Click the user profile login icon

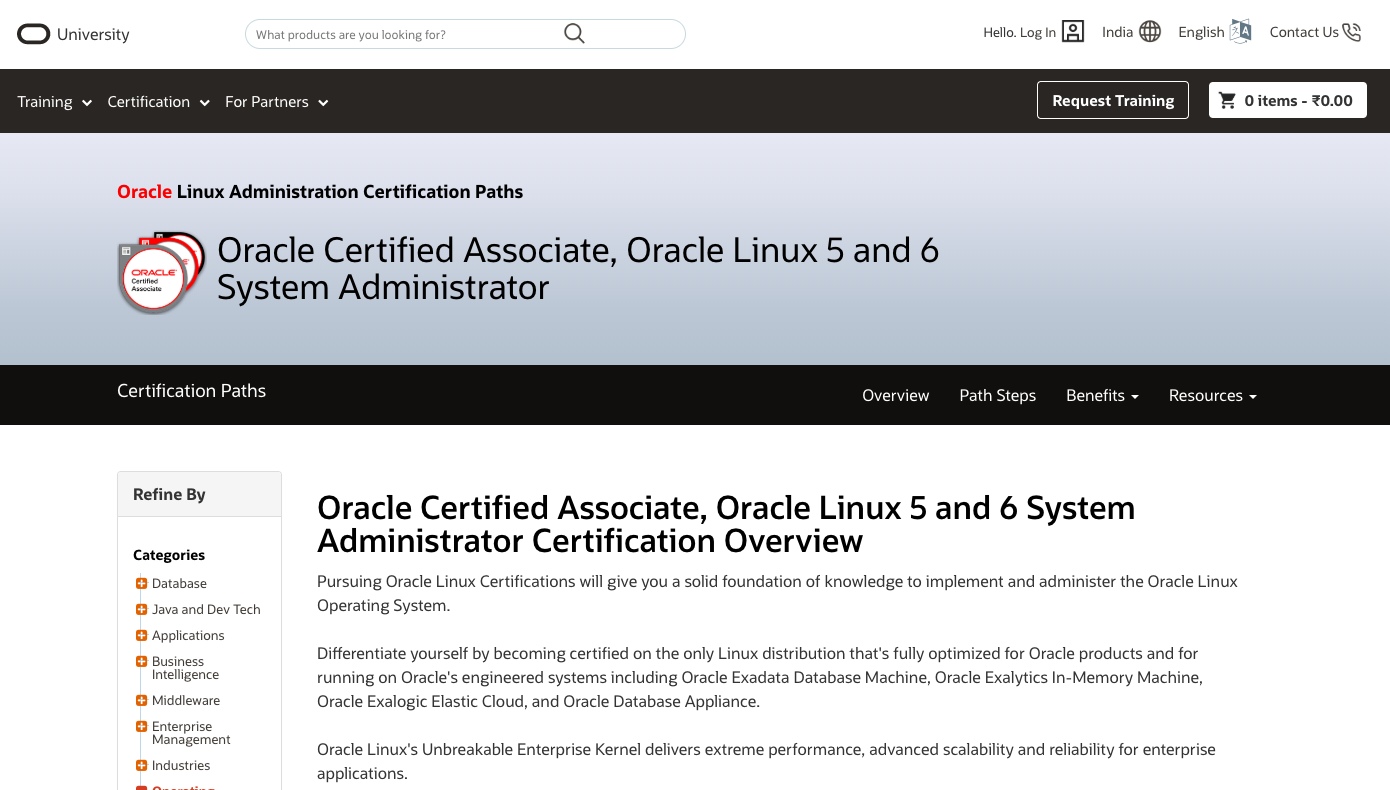(1073, 32)
